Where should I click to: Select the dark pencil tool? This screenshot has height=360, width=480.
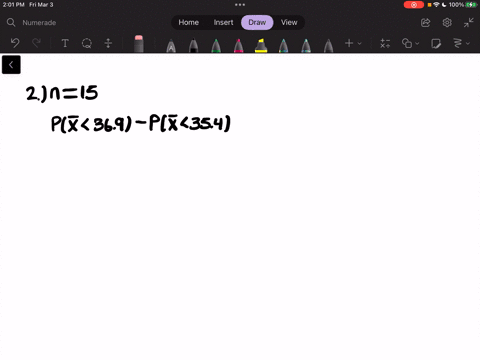tap(328, 46)
